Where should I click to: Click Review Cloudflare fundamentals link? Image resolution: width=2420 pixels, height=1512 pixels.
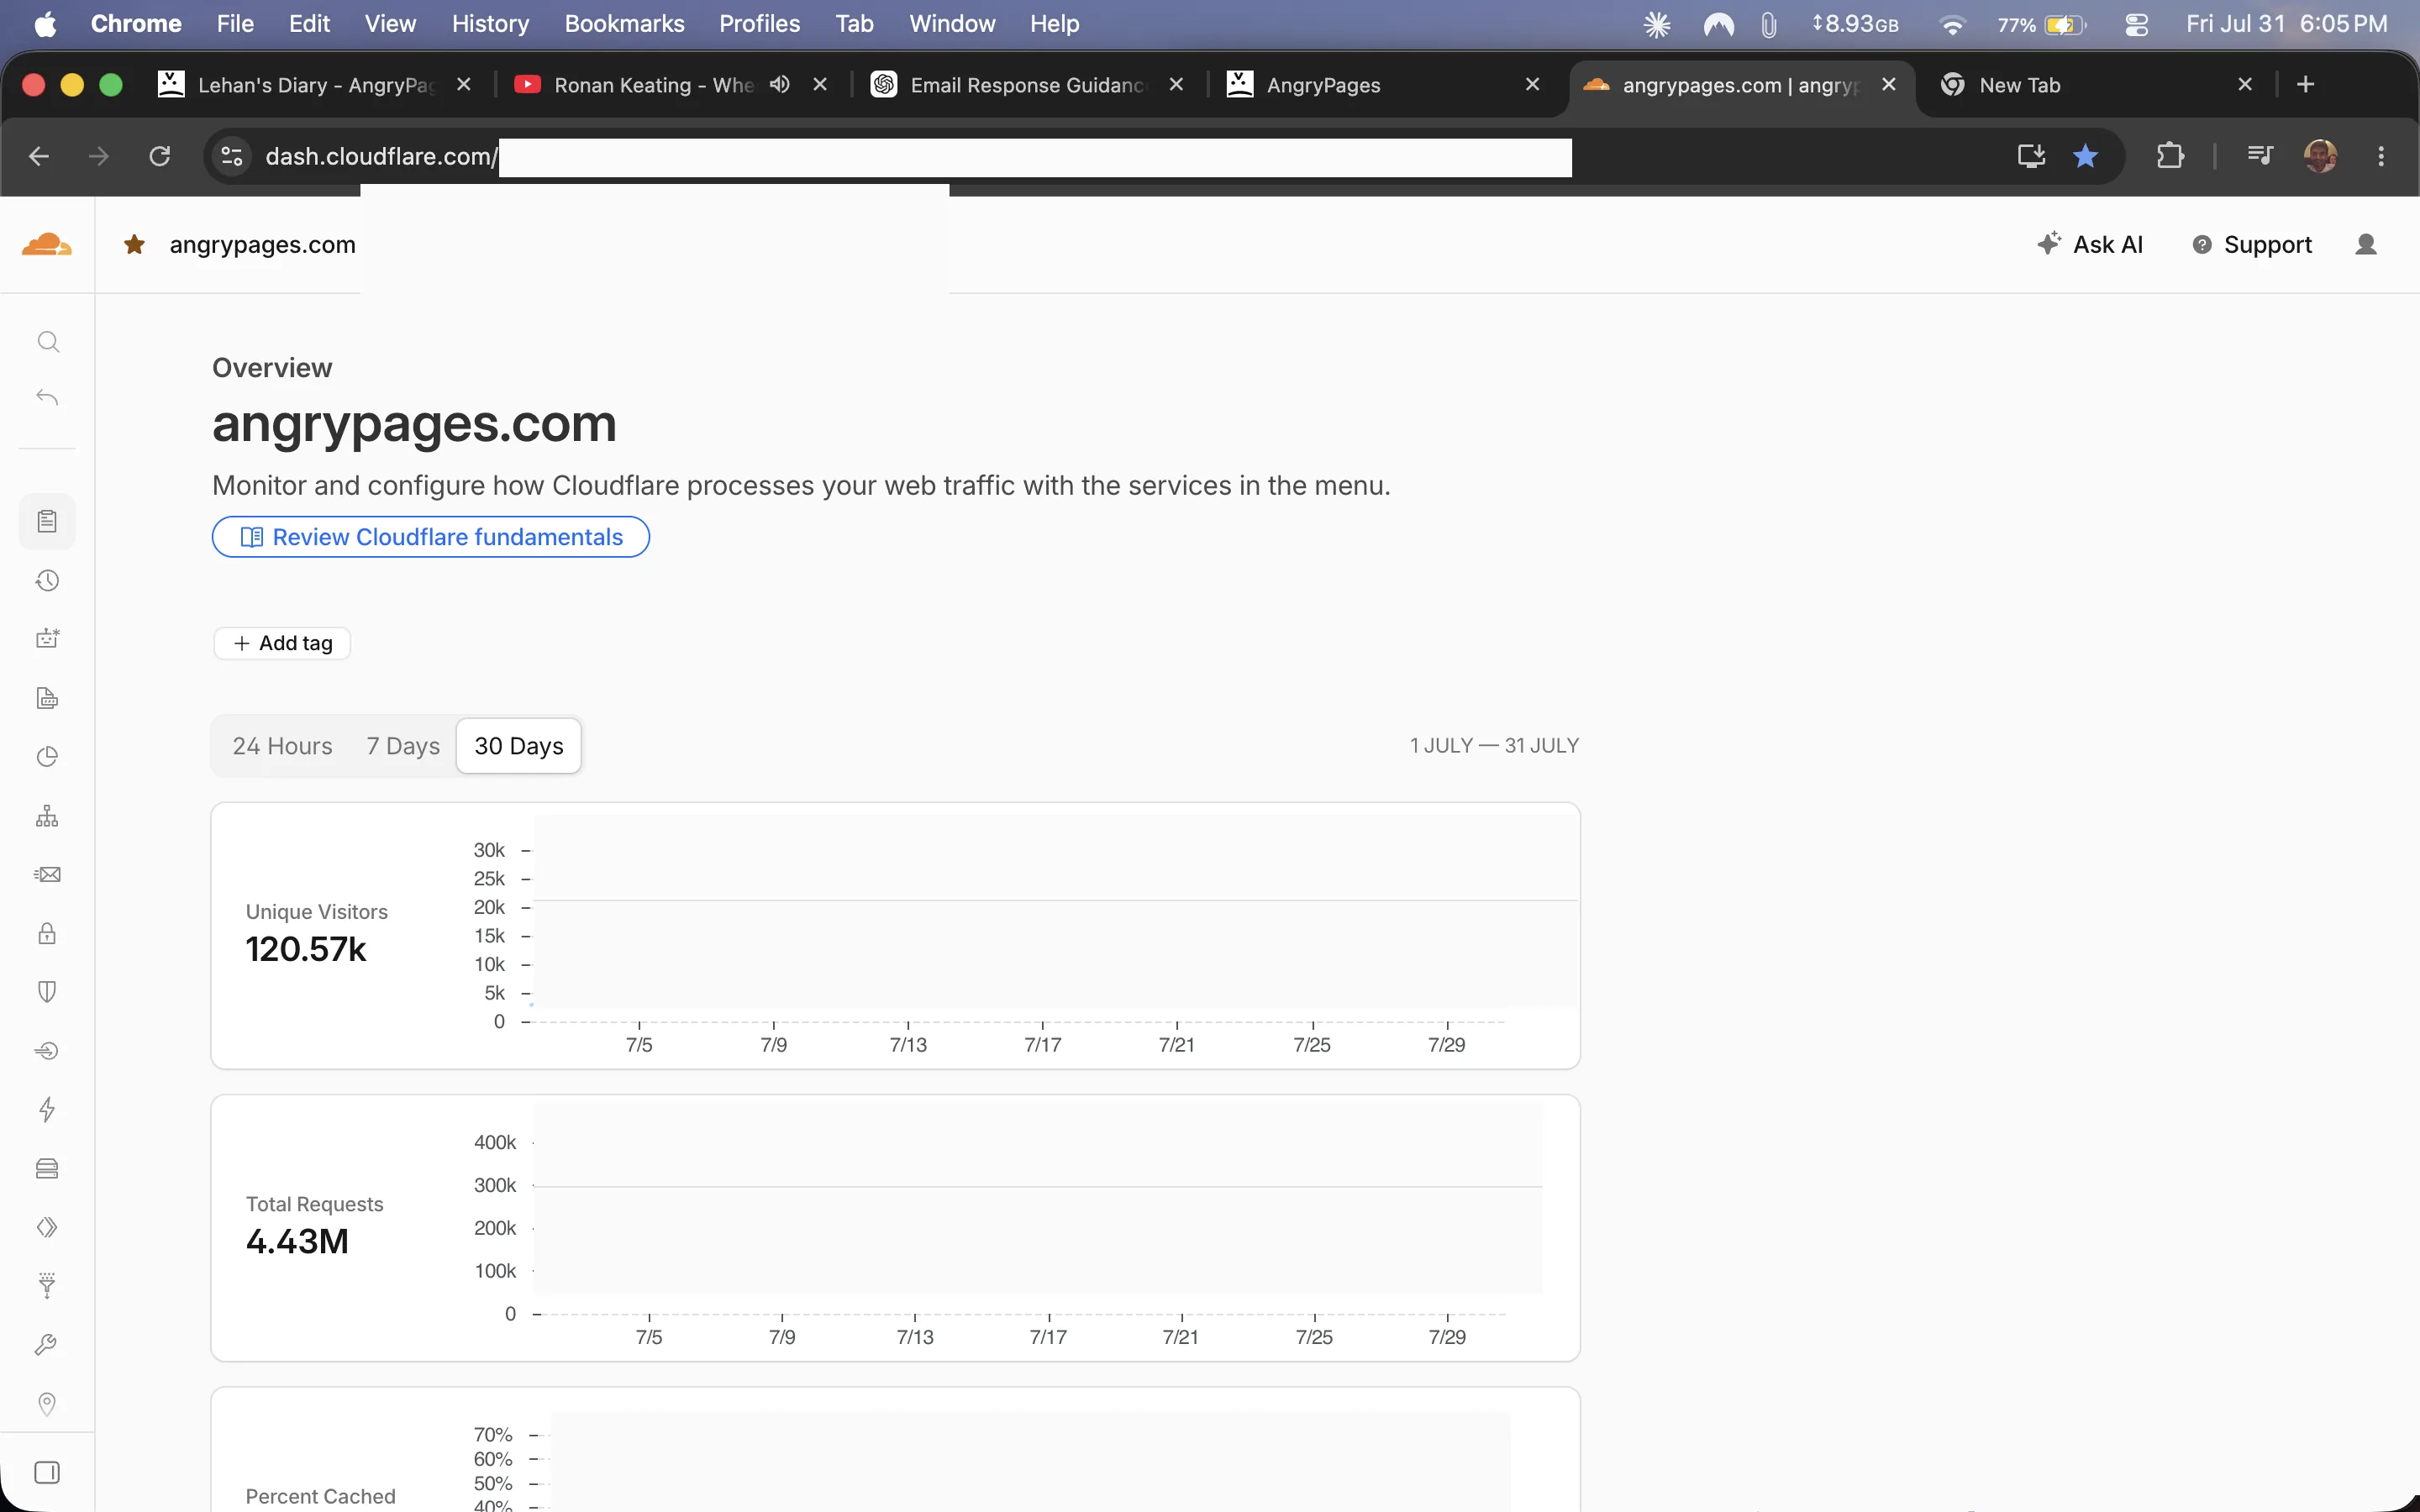click(431, 537)
